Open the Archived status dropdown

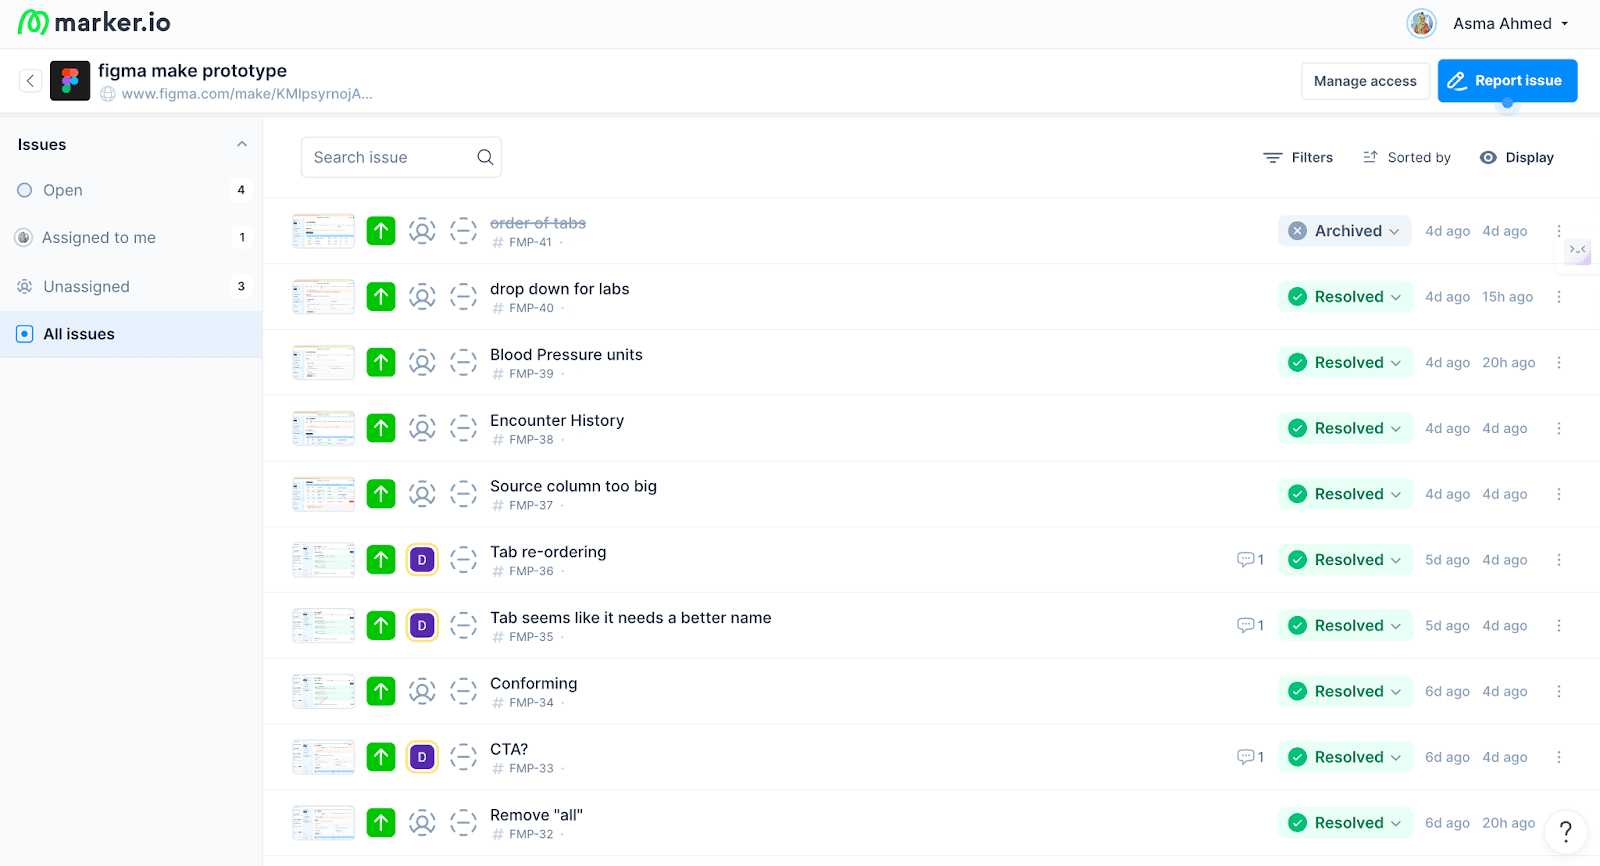[x=1345, y=231]
